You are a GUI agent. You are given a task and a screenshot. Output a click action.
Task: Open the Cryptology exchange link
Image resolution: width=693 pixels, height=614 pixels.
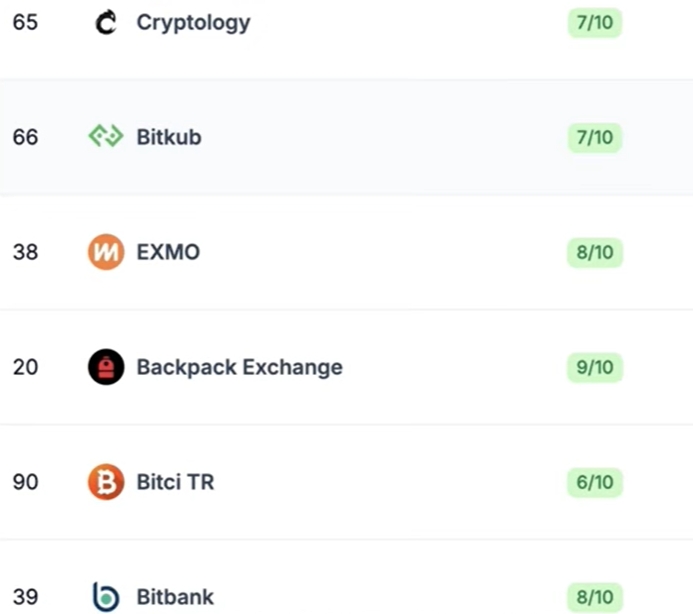[x=194, y=23]
